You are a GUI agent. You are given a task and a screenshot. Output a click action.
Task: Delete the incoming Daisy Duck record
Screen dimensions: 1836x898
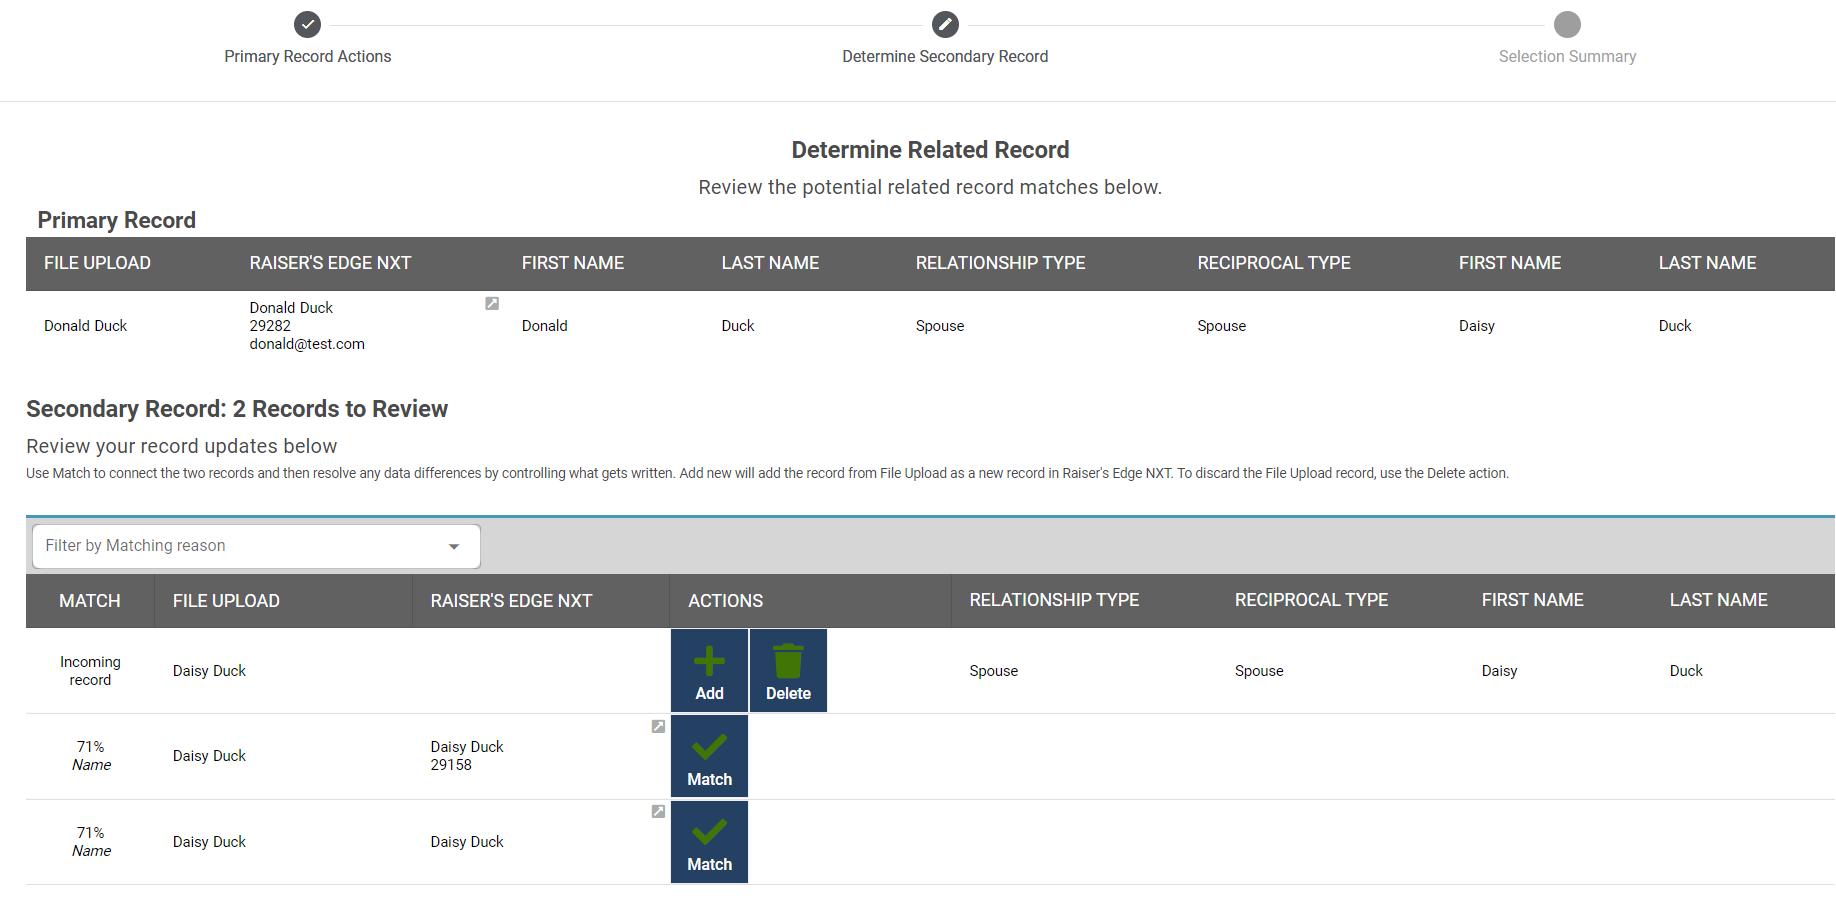point(788,670)
